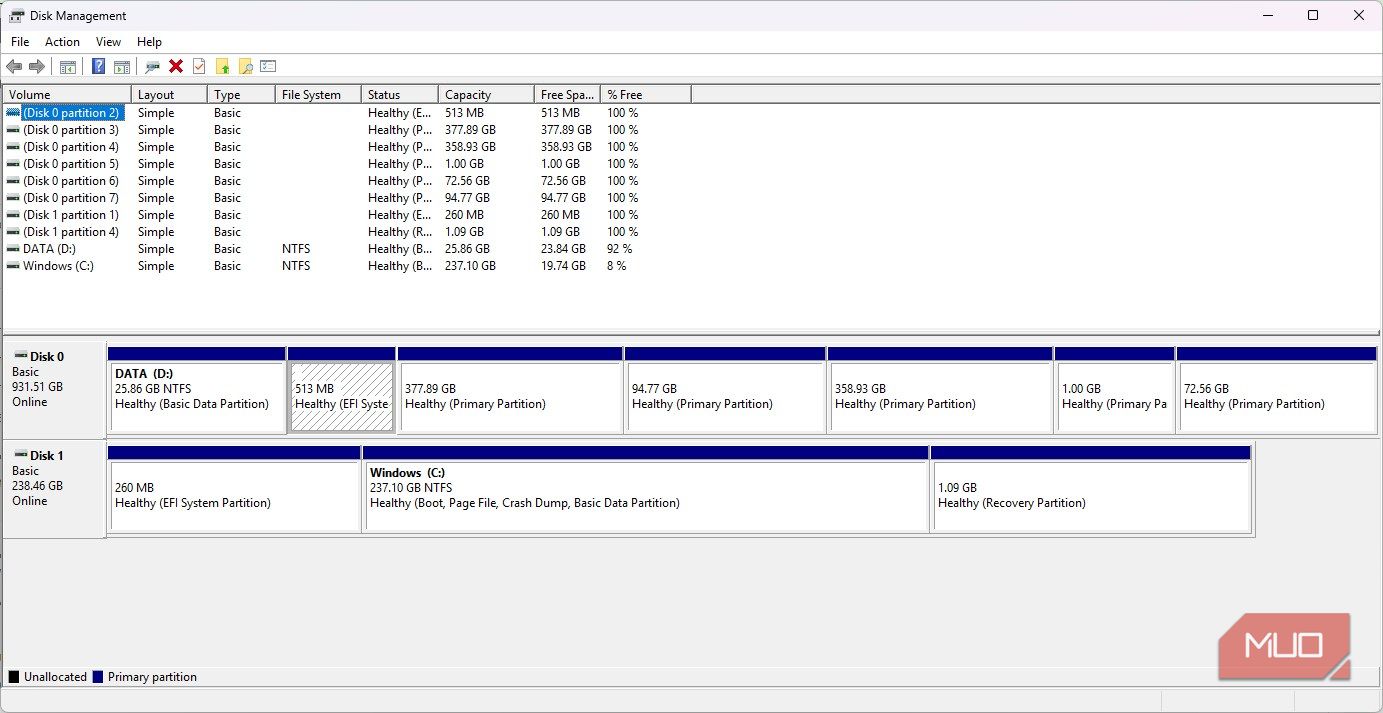Select the hatched 513 MB EFI partition block
This screenshot has width=1383, height=713.
point(341,390)
